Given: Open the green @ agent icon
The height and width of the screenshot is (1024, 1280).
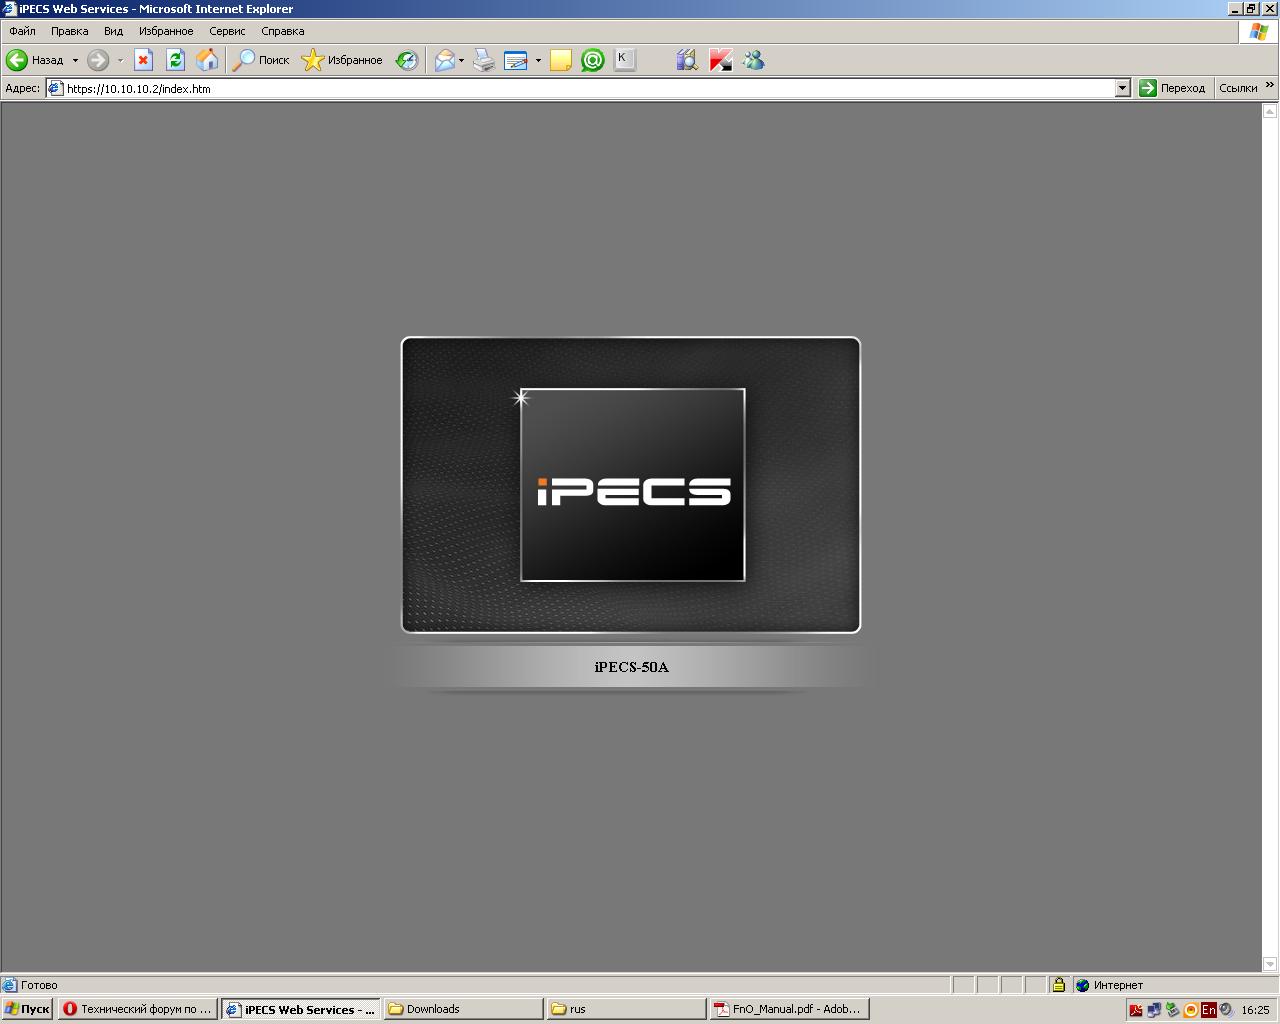Looking at the screenshot, I should pyautogui.click(x=593, y=61).
